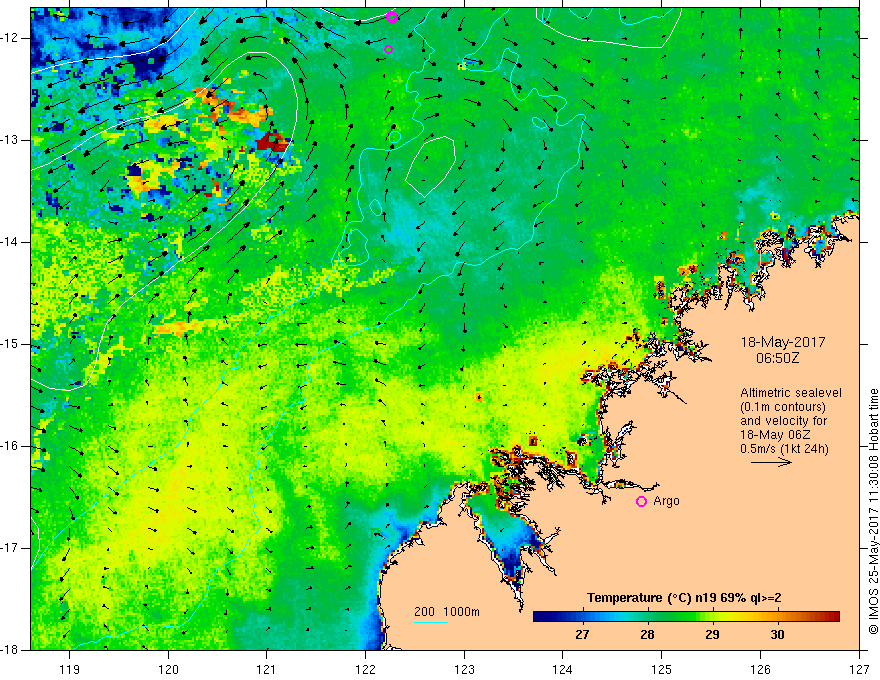
Task: Click the dark blue end of the temperature colorbar
Action: (x=540, y=617)
